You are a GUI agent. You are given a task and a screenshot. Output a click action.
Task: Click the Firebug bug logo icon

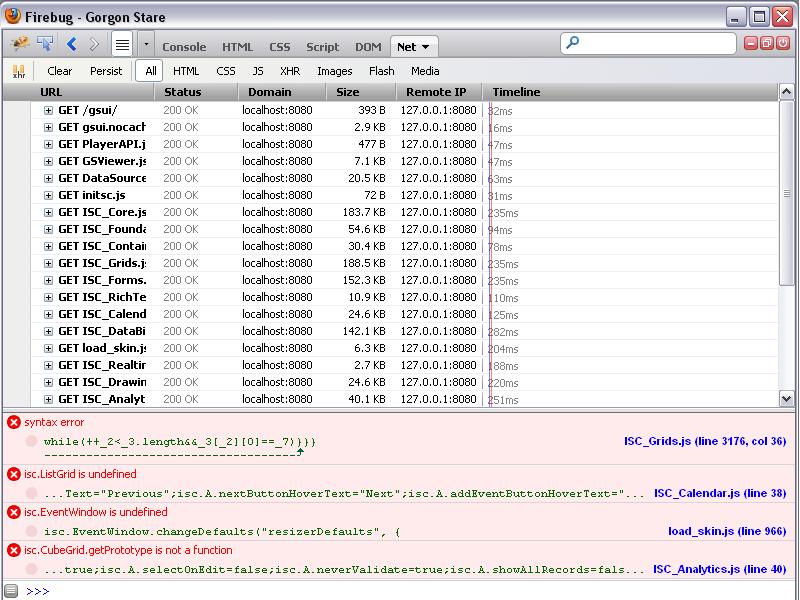(20, 44)
